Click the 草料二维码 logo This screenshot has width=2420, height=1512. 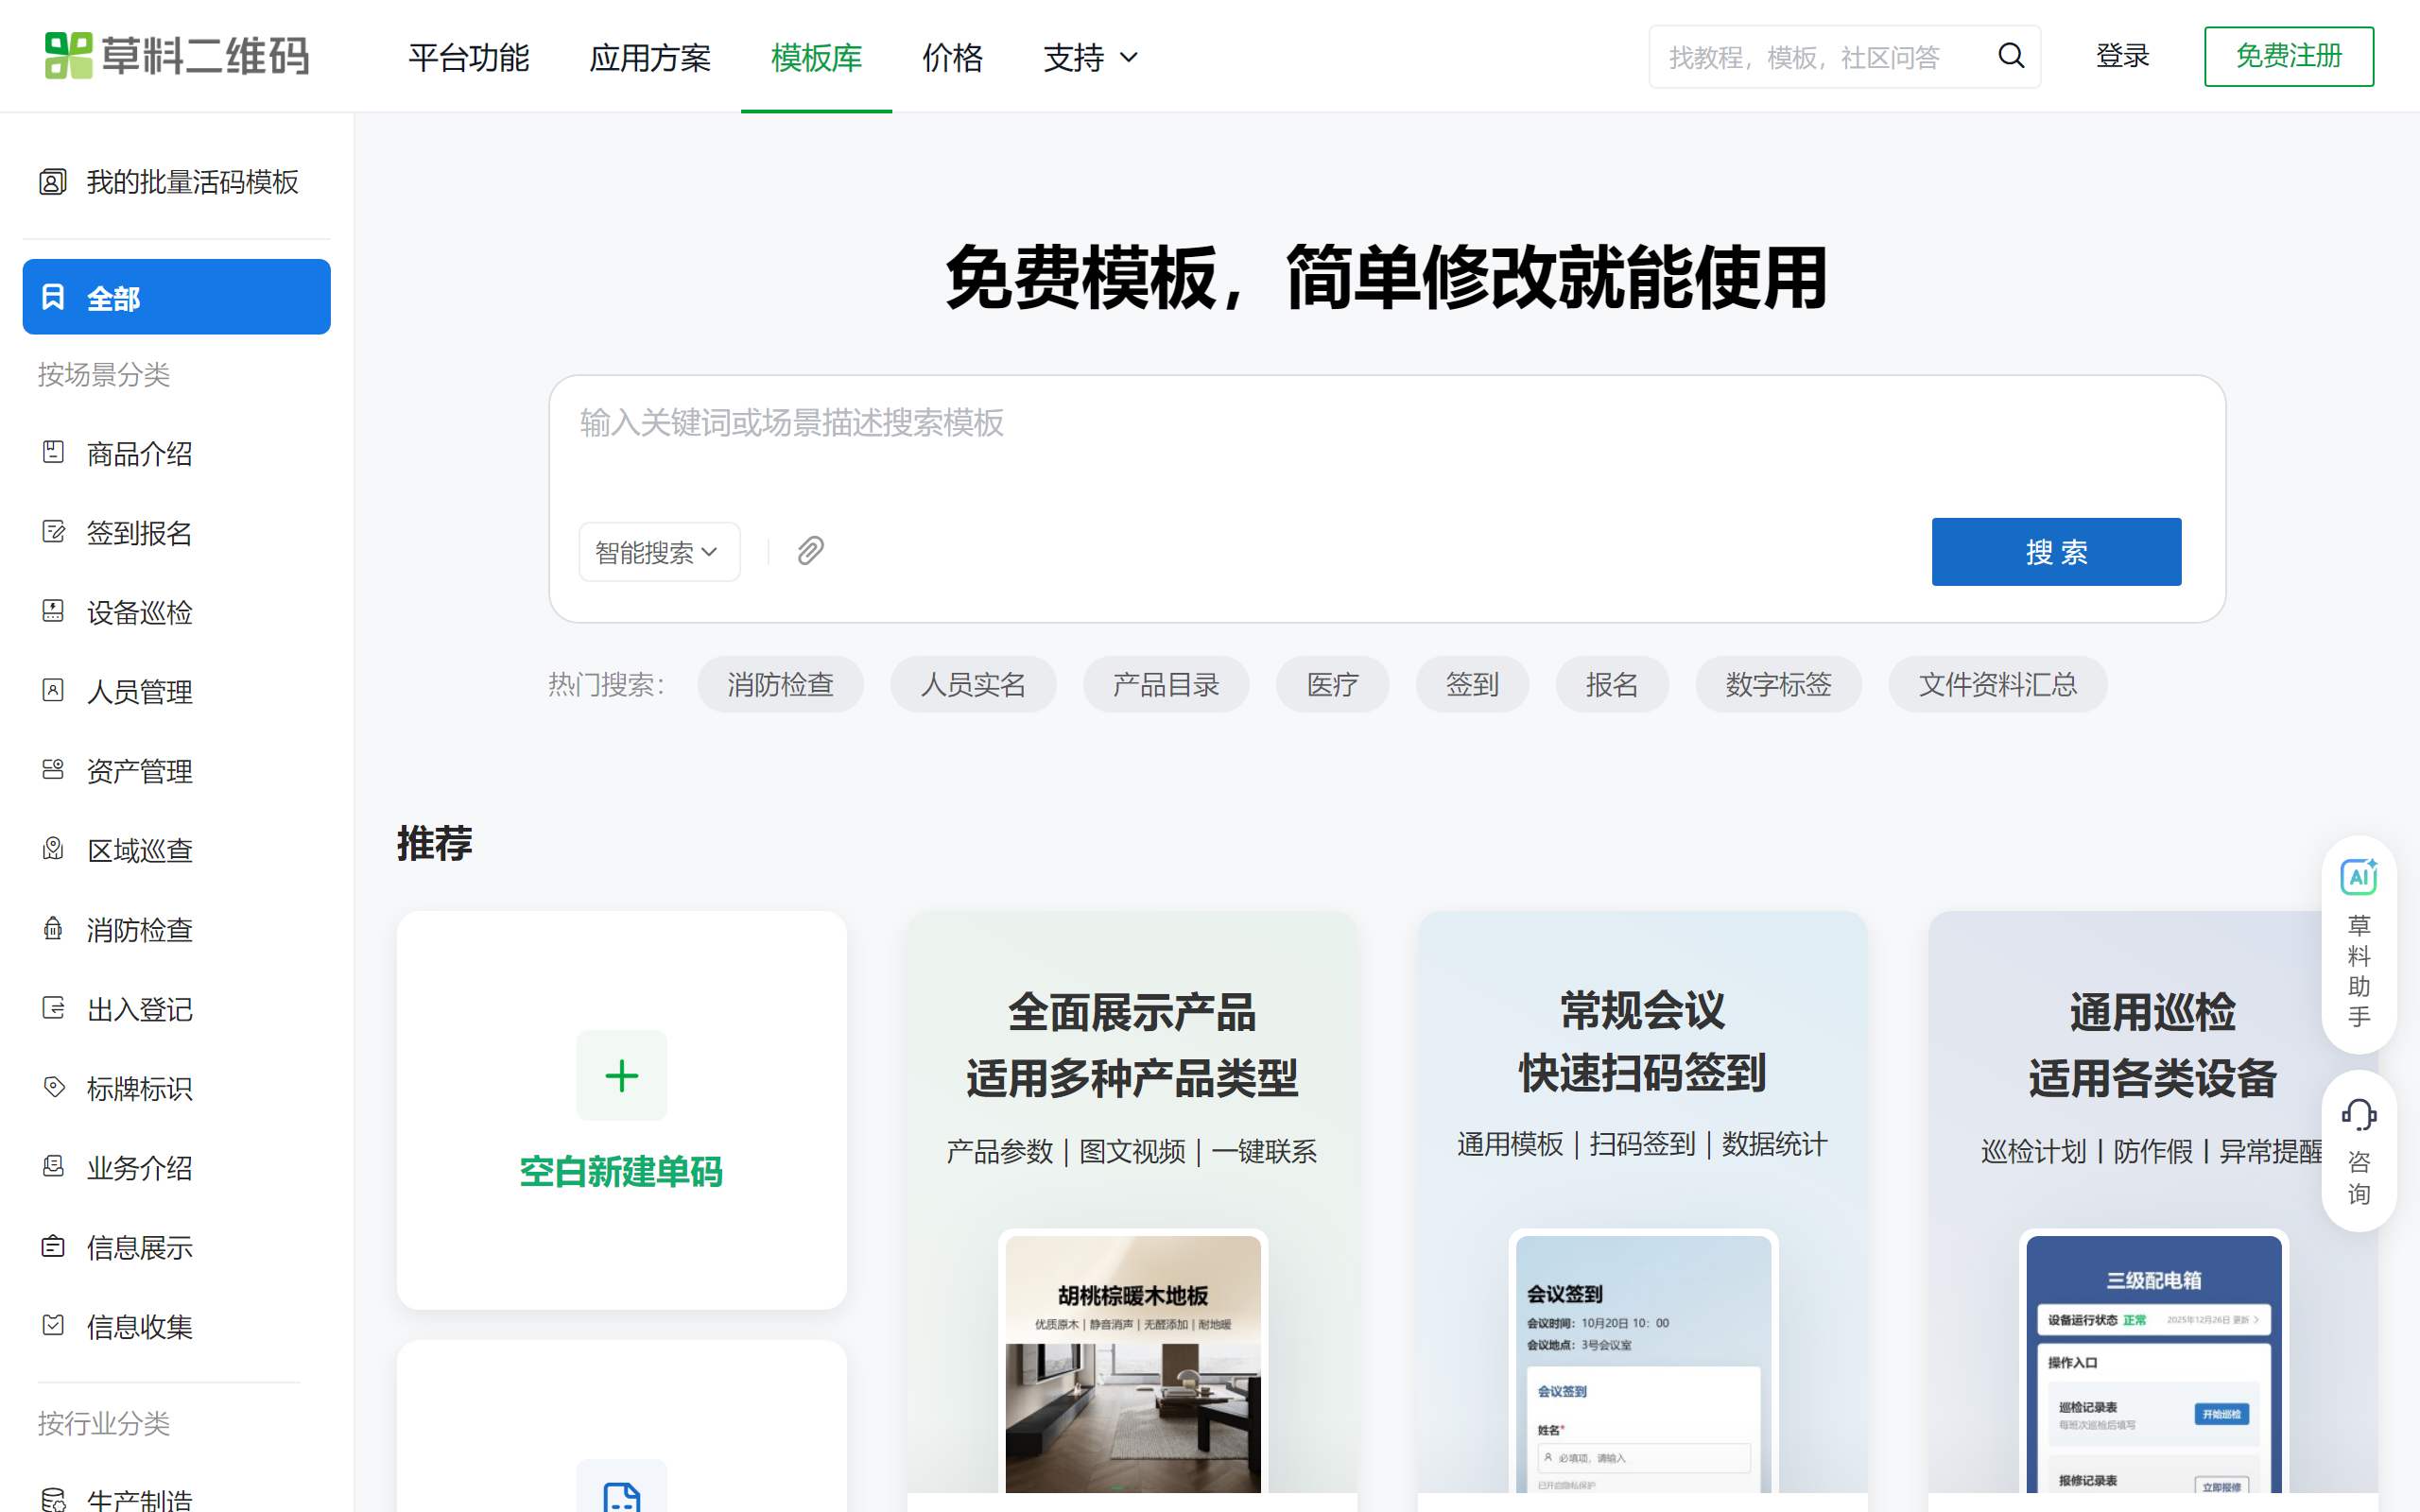(x=177, y=56)
